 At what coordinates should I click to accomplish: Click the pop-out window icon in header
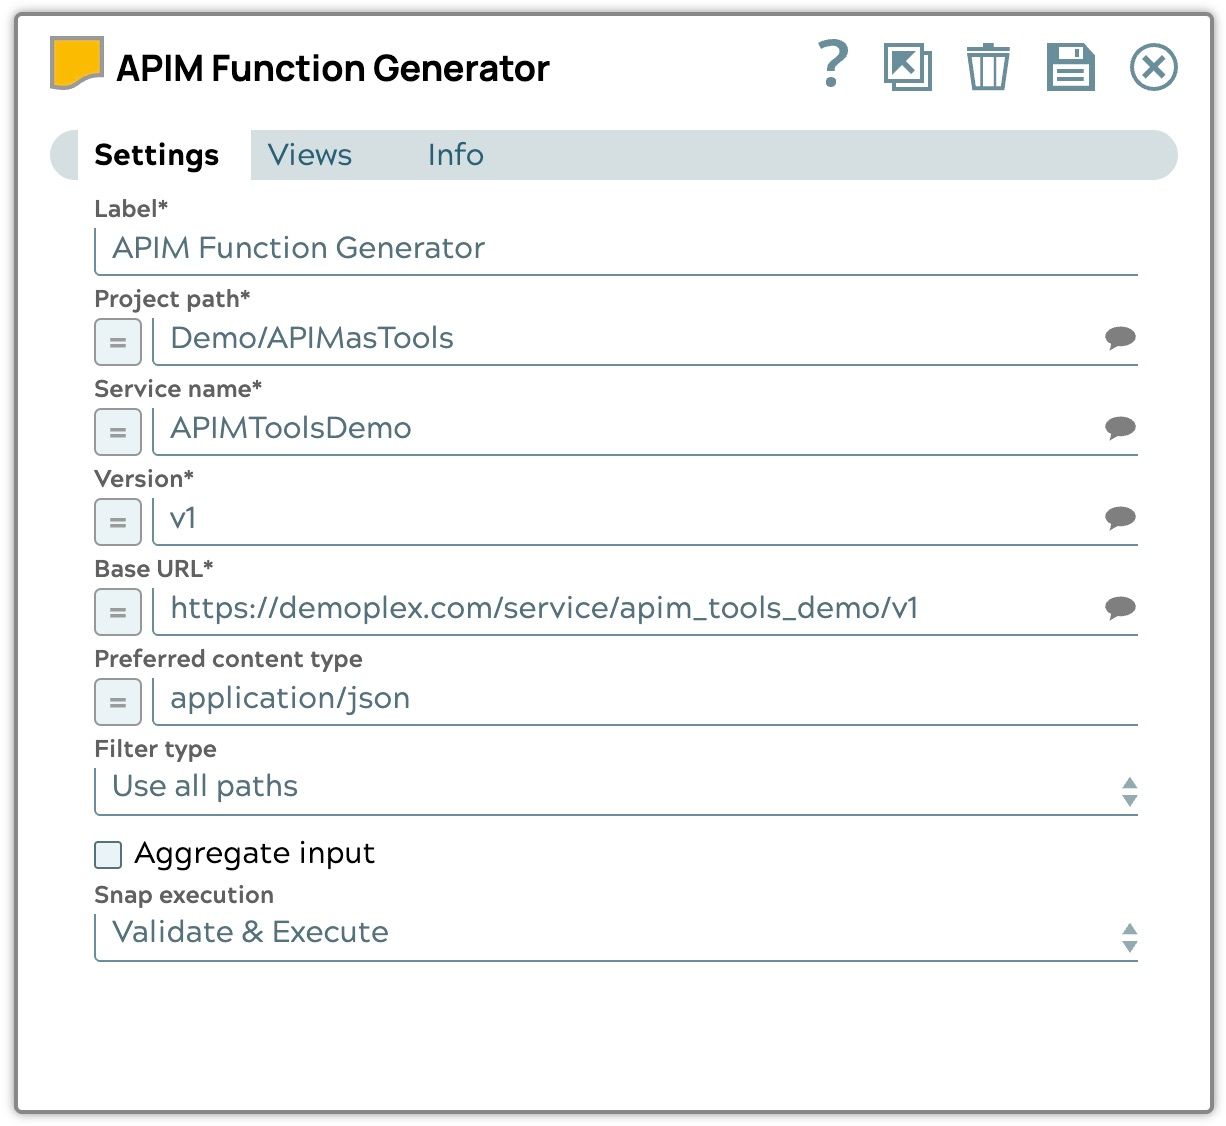[907, 67]
